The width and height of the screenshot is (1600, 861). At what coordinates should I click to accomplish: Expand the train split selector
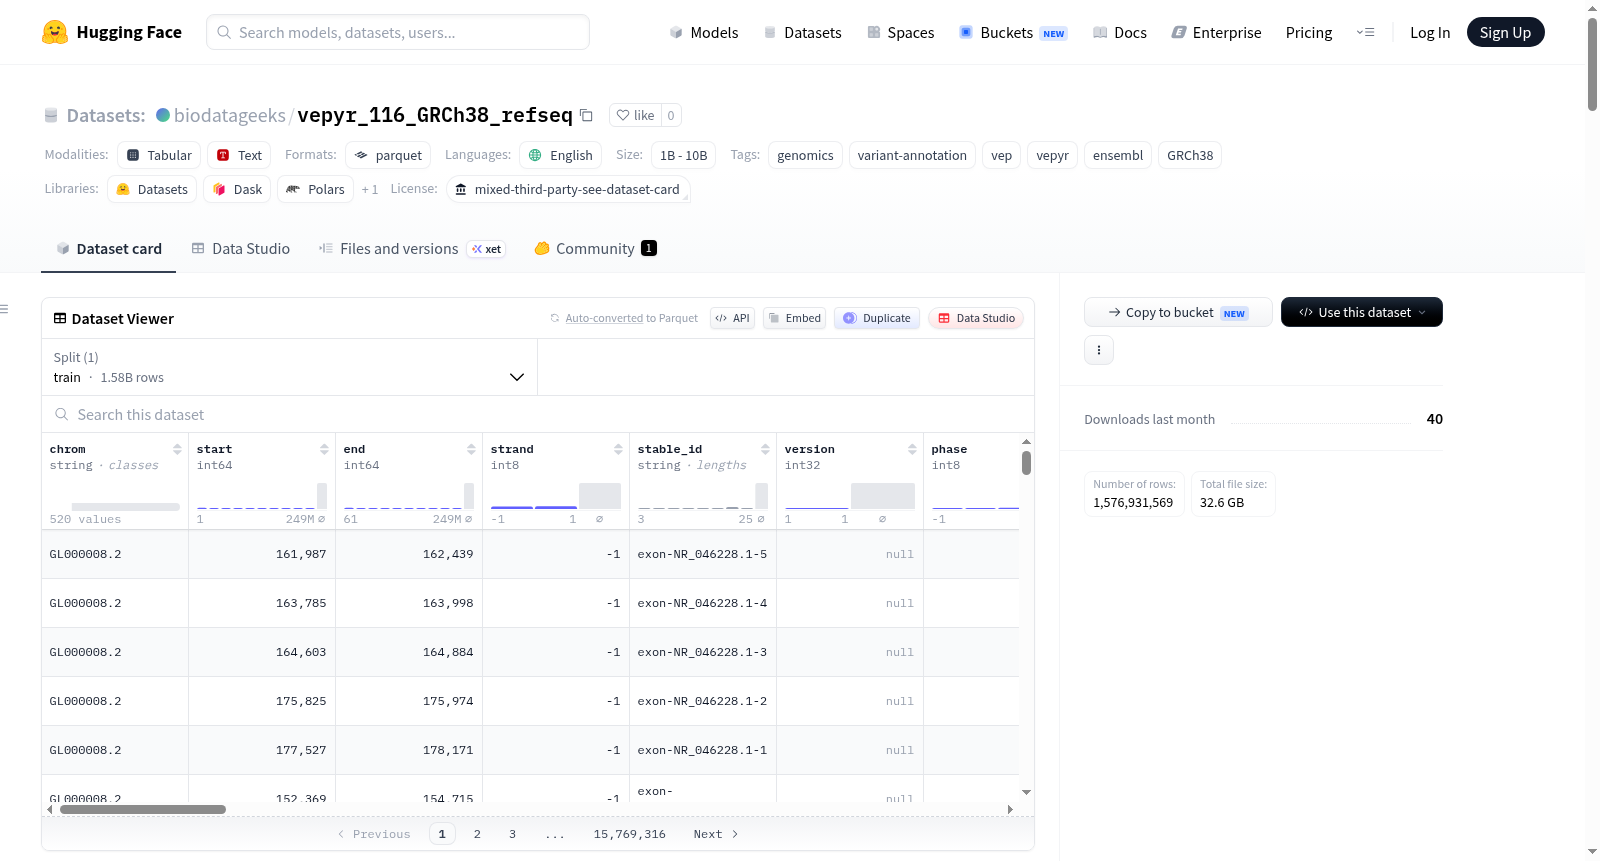click(x=289, y=367)
